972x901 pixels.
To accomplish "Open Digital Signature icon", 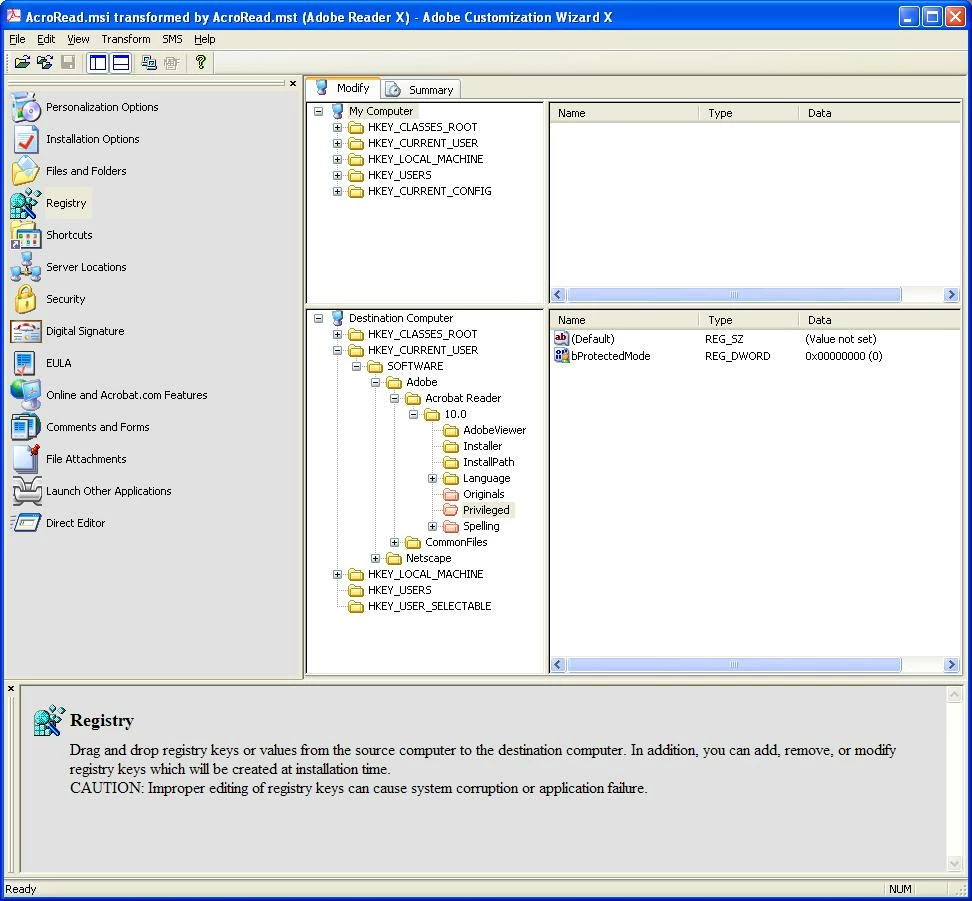I will pyautogui.click(x=25, y=331).
